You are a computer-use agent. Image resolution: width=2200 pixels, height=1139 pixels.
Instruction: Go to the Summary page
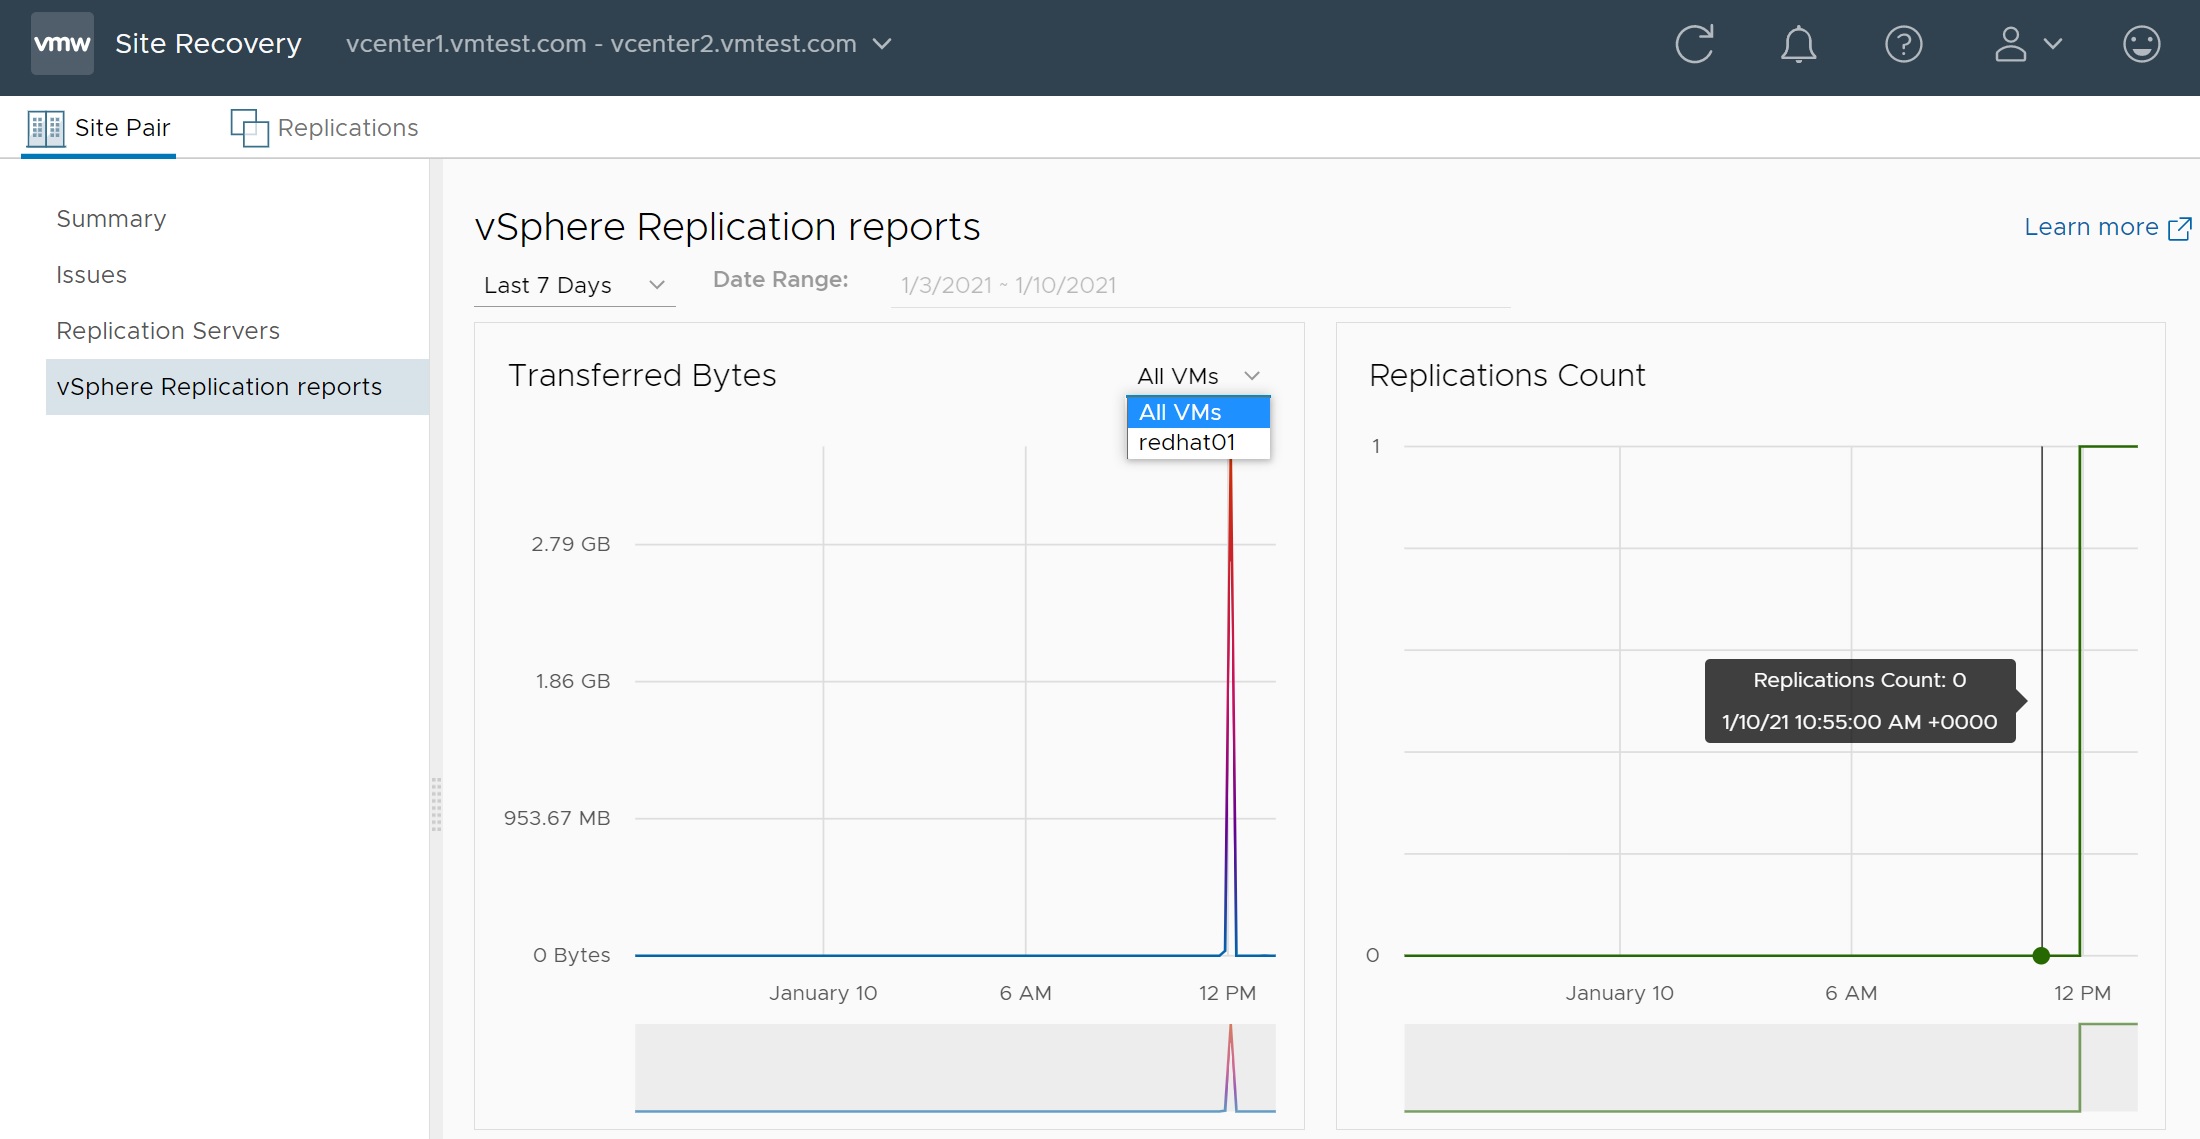click(x=111, y=219)
